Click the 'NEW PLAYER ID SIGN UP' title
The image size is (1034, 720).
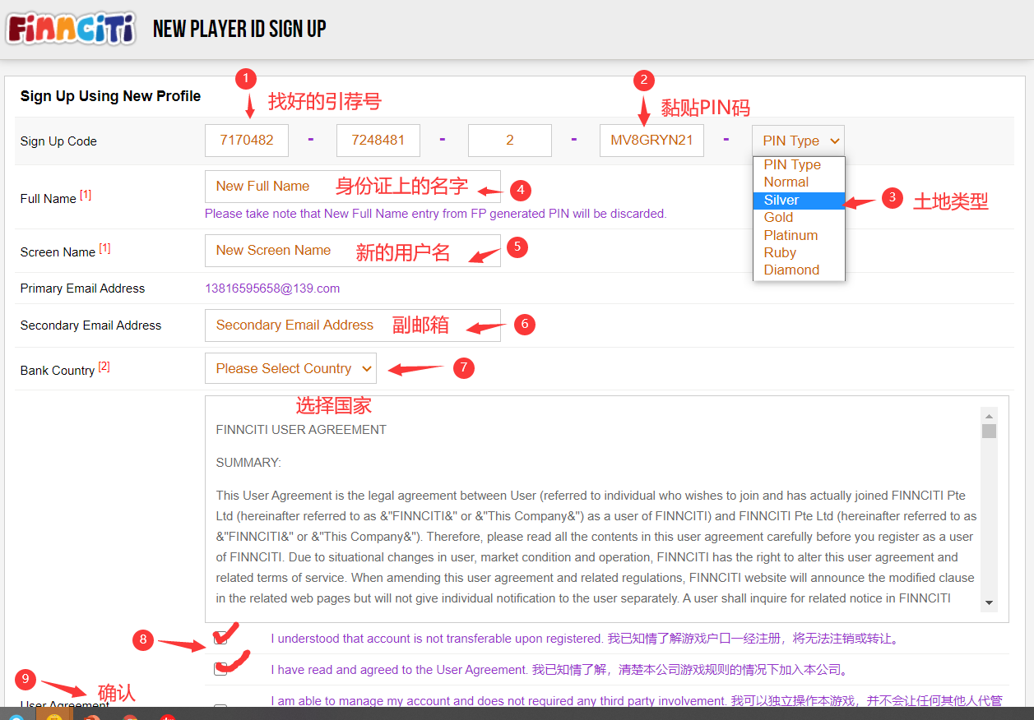pos(239,29)
